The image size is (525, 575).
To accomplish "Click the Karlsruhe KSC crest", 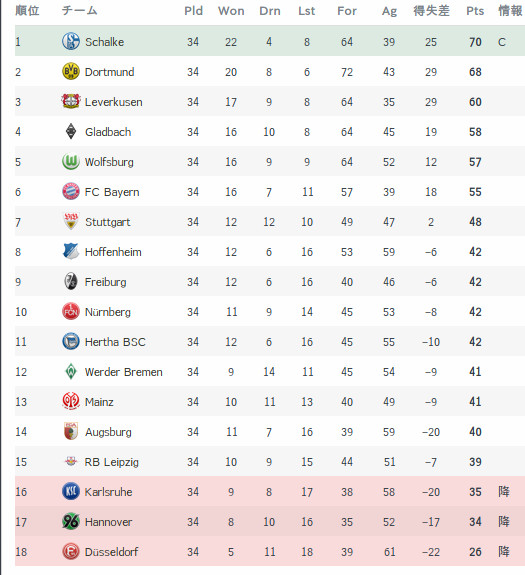I will [71, 491].
